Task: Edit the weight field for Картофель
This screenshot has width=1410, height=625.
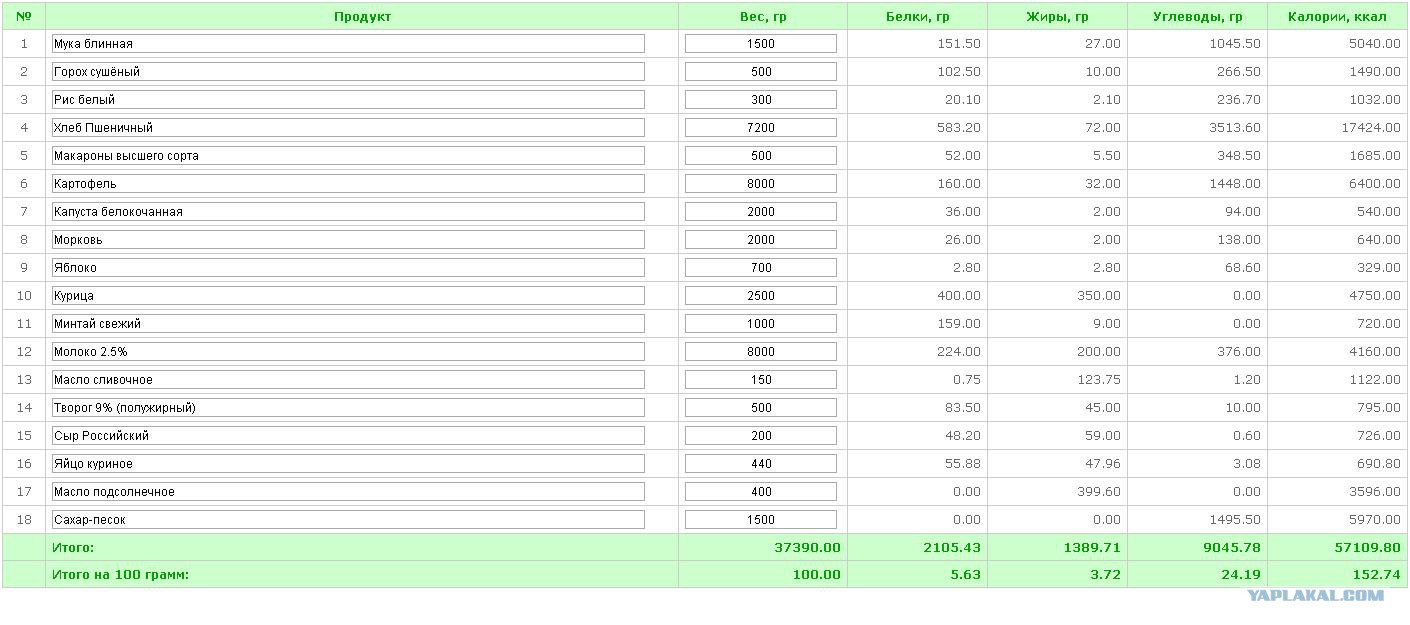Action: click(761, 184)
